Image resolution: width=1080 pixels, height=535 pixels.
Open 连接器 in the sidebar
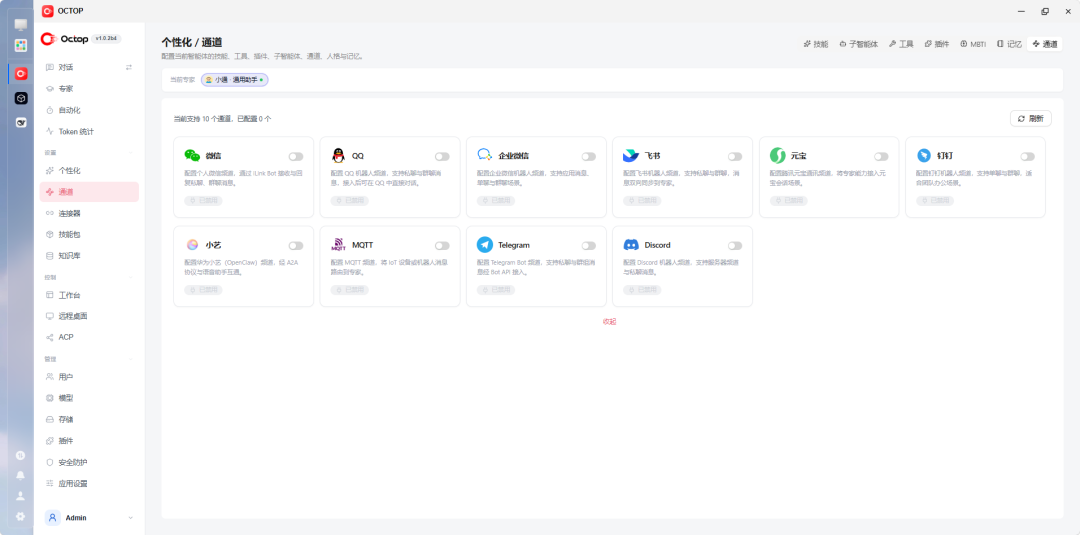click(89, 213)
